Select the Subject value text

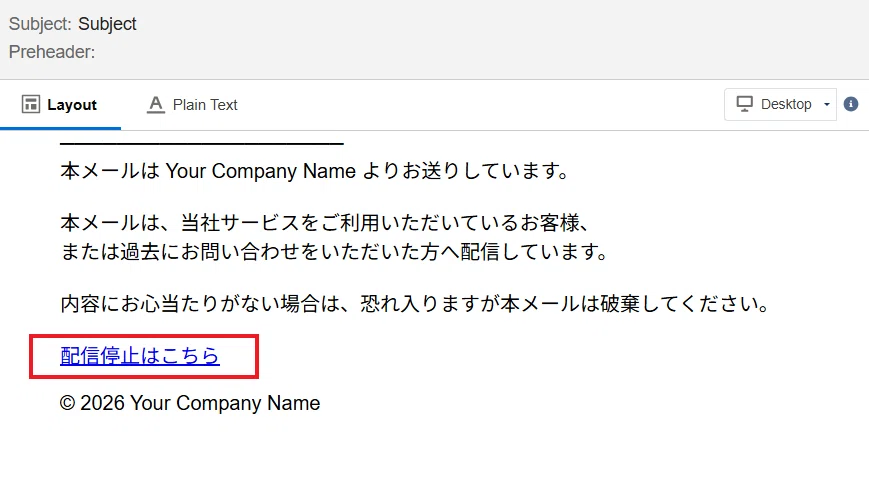coord(107,24)
